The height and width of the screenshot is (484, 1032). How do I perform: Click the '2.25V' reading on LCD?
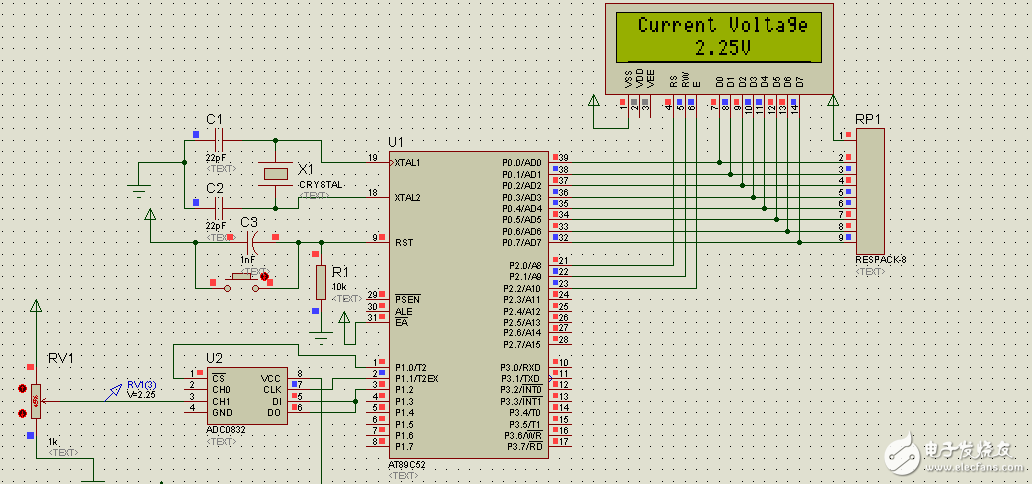[x=723, y=47]
